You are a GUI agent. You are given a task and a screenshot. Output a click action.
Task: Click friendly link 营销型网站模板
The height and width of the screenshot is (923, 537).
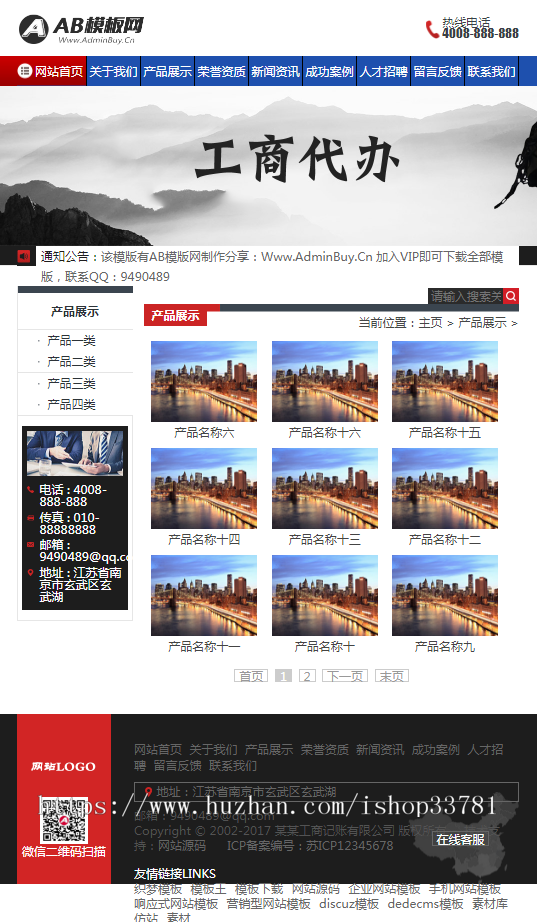[x=268, y=904]
